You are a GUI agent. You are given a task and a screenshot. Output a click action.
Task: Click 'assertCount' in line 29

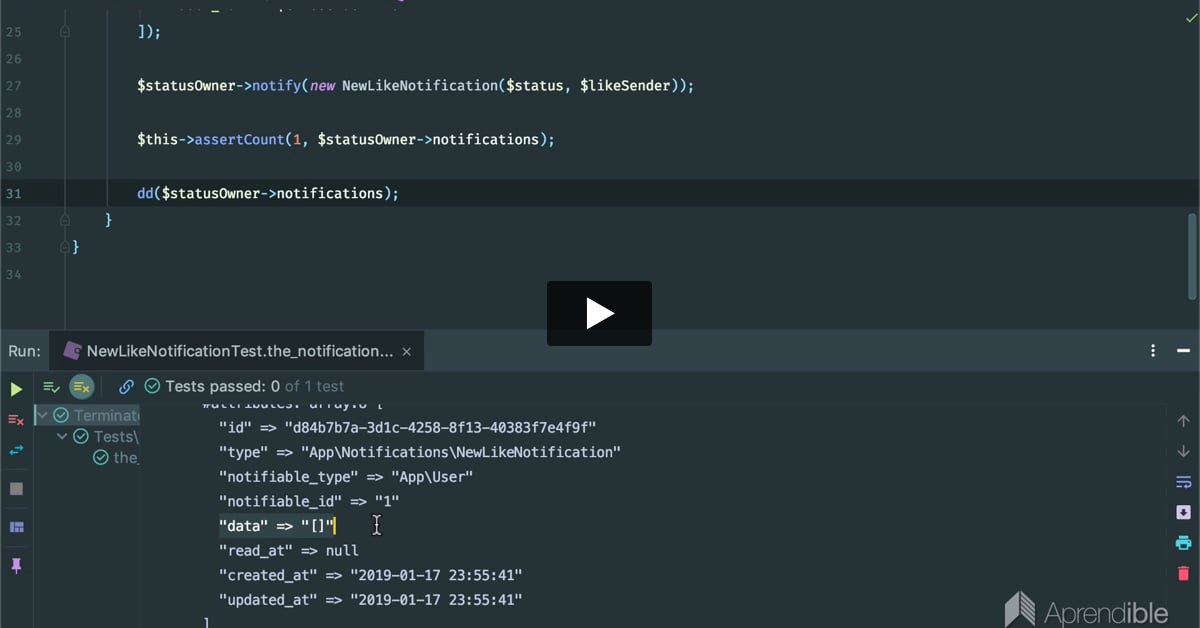pos(239,140)
